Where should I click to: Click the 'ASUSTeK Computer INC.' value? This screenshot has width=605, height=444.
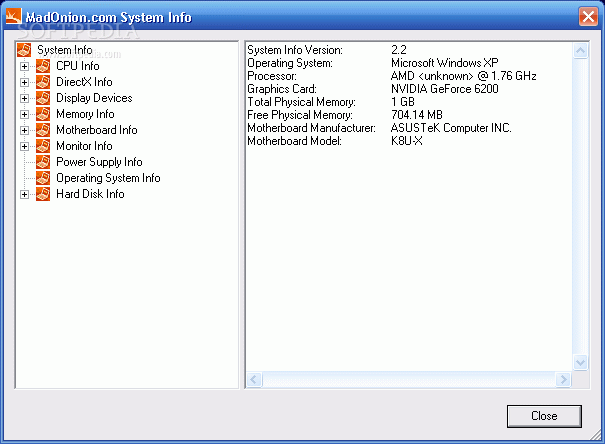(451, 128)
